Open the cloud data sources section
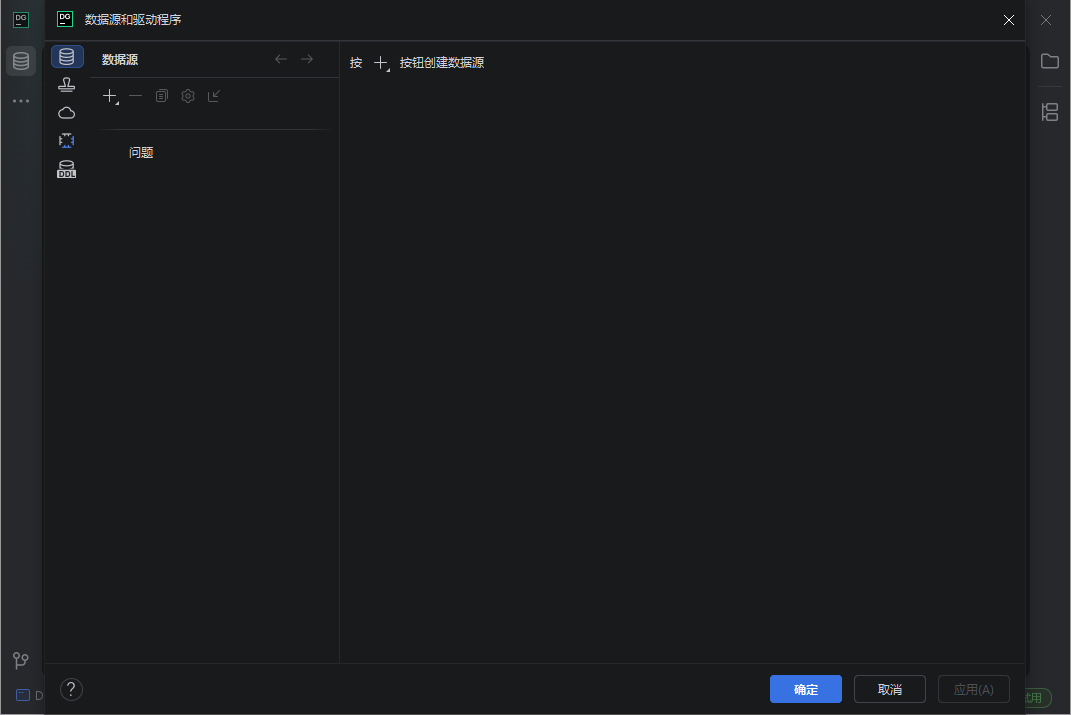 click(66, 112)
